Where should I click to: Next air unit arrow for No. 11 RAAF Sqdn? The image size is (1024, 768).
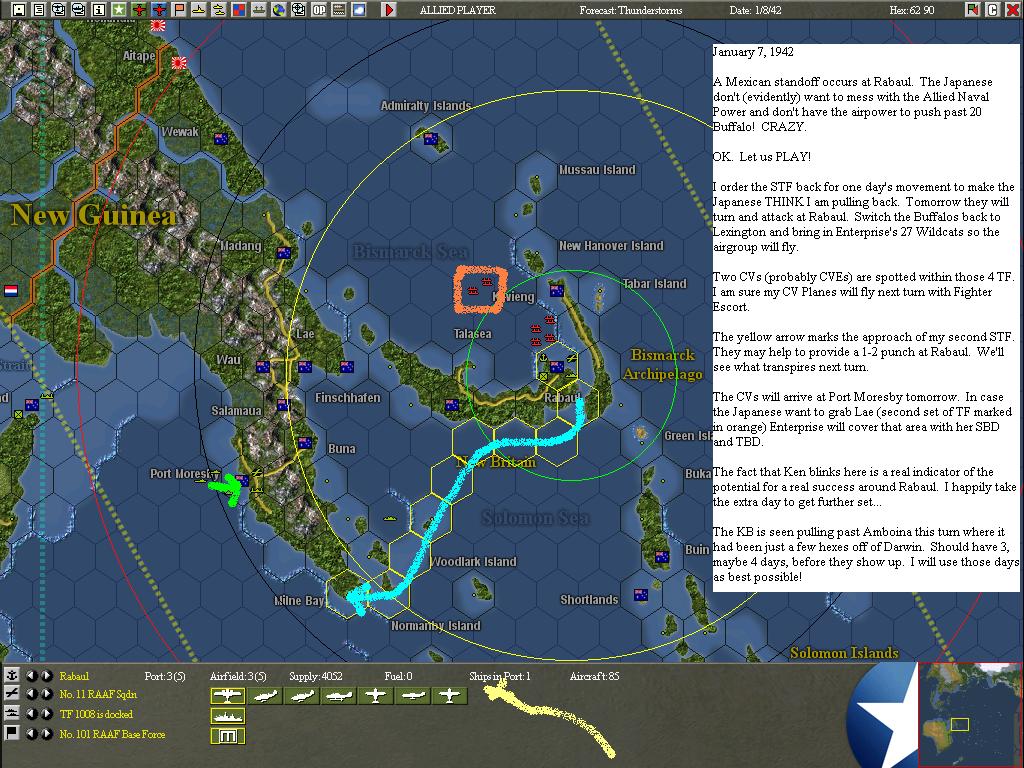tap(46, 694)
